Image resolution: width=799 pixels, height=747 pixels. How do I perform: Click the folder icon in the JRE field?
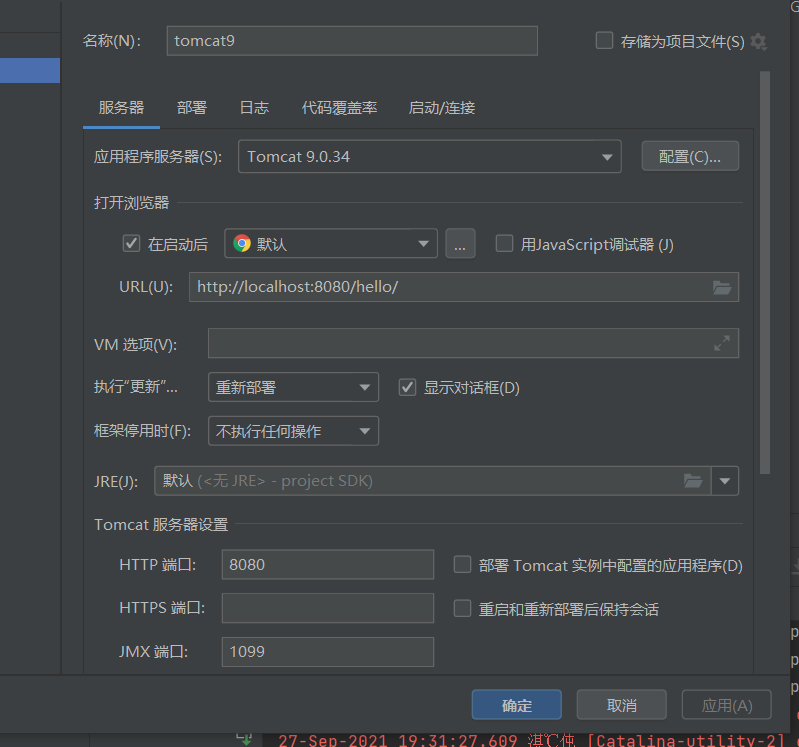tap(693, 481)
